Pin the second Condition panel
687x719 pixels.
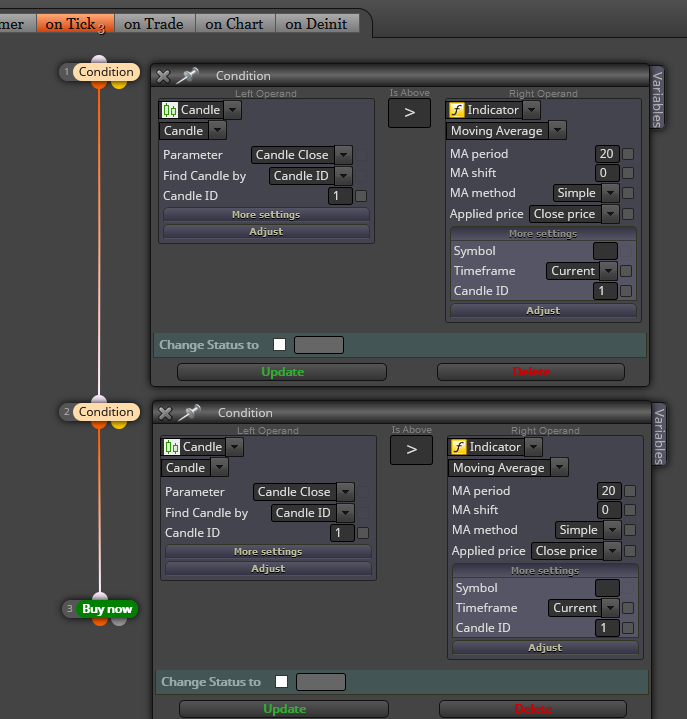(189, 412)
